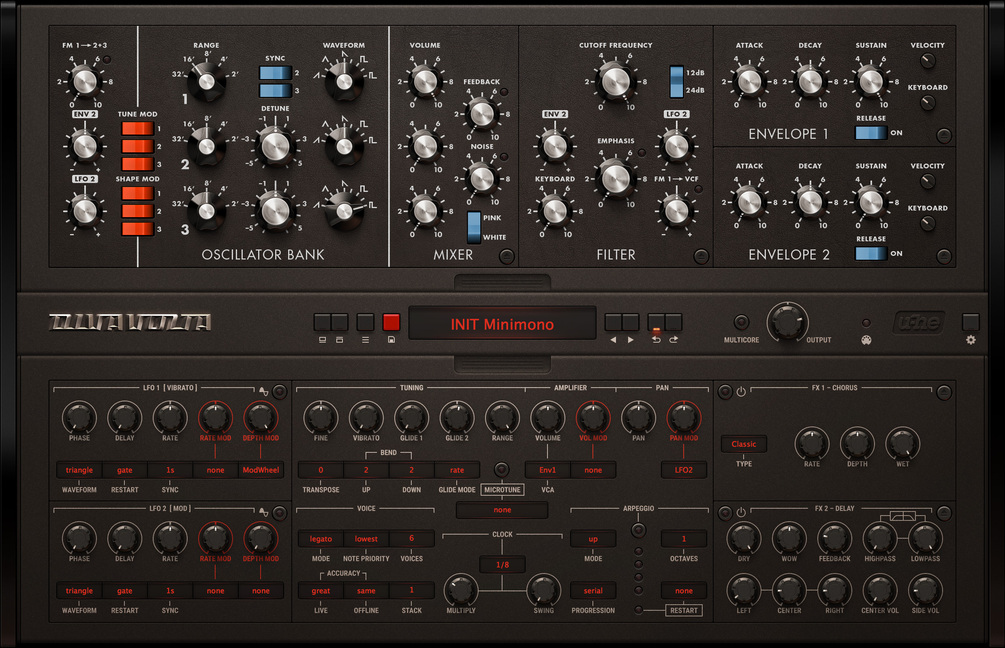This screenshot has height=648, width=1005.
Task: Enable the Multicore button
Action: click(x=741, y=322)
